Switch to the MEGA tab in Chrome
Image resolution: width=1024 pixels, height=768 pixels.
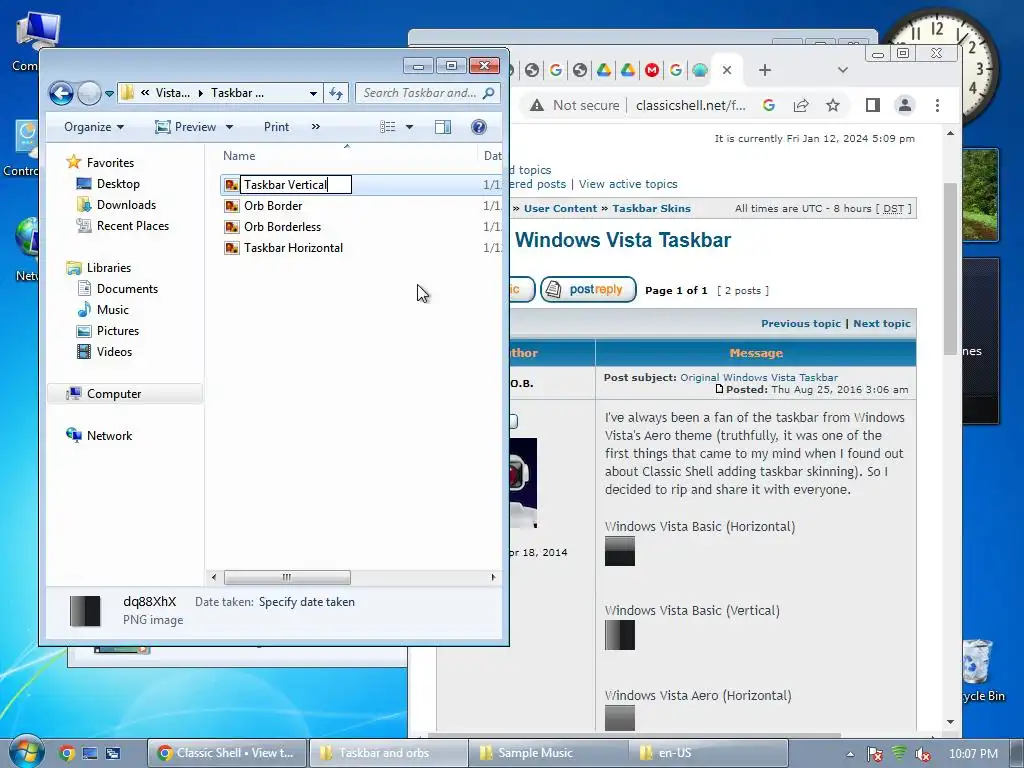[x=652, y=70]
